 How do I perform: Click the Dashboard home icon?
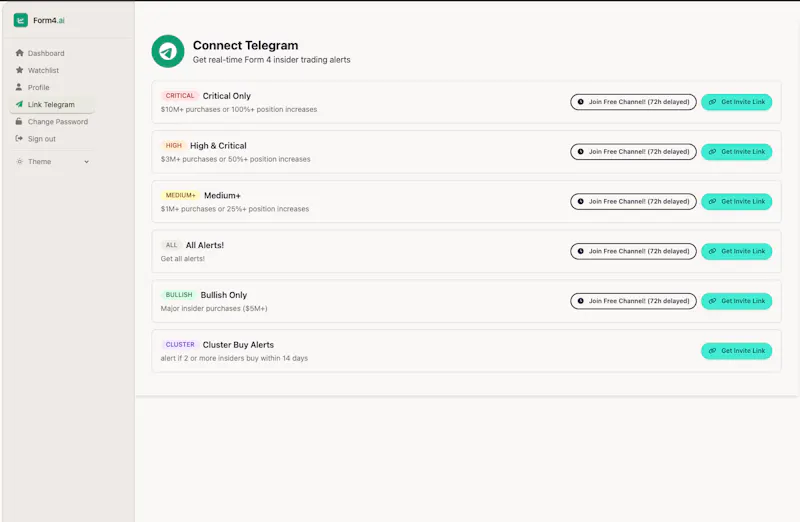[x=19, y=53]
